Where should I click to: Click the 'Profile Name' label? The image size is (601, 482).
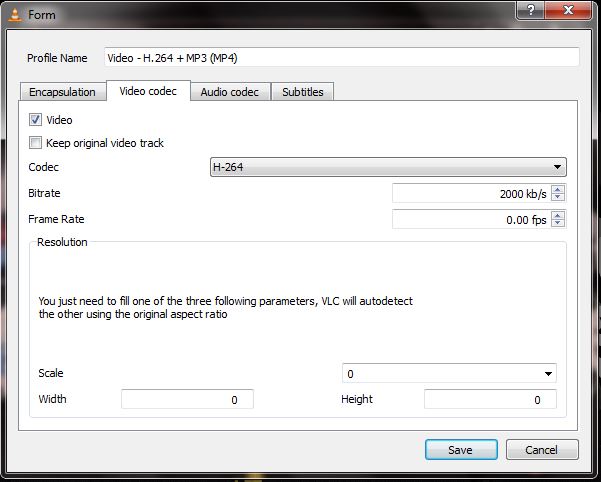57,58
